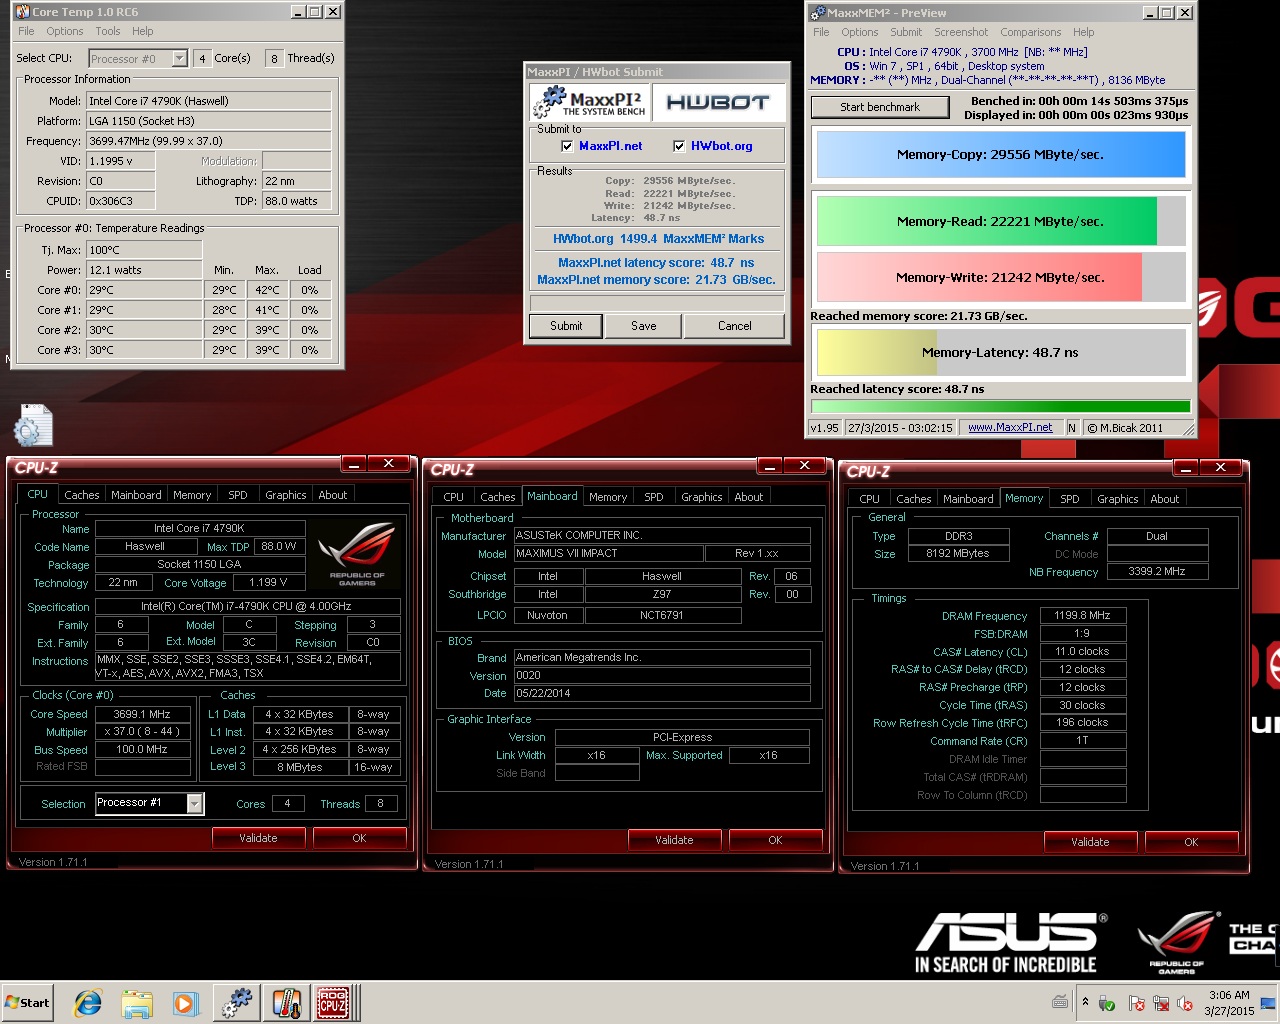Select Memory tab in CPU-Z Mainboard window
The height and width of the screenshot is (1024, 1280).
[x=608, y=497]
